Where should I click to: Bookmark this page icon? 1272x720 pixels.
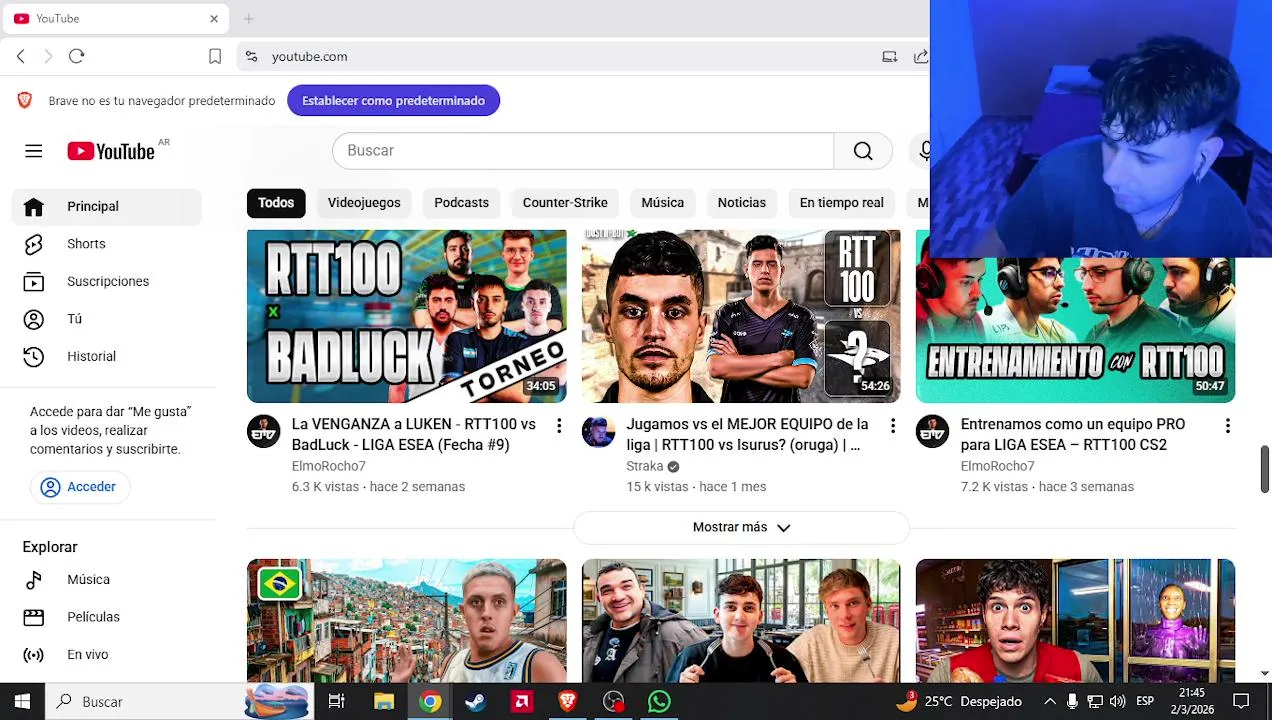coord(215,57)
